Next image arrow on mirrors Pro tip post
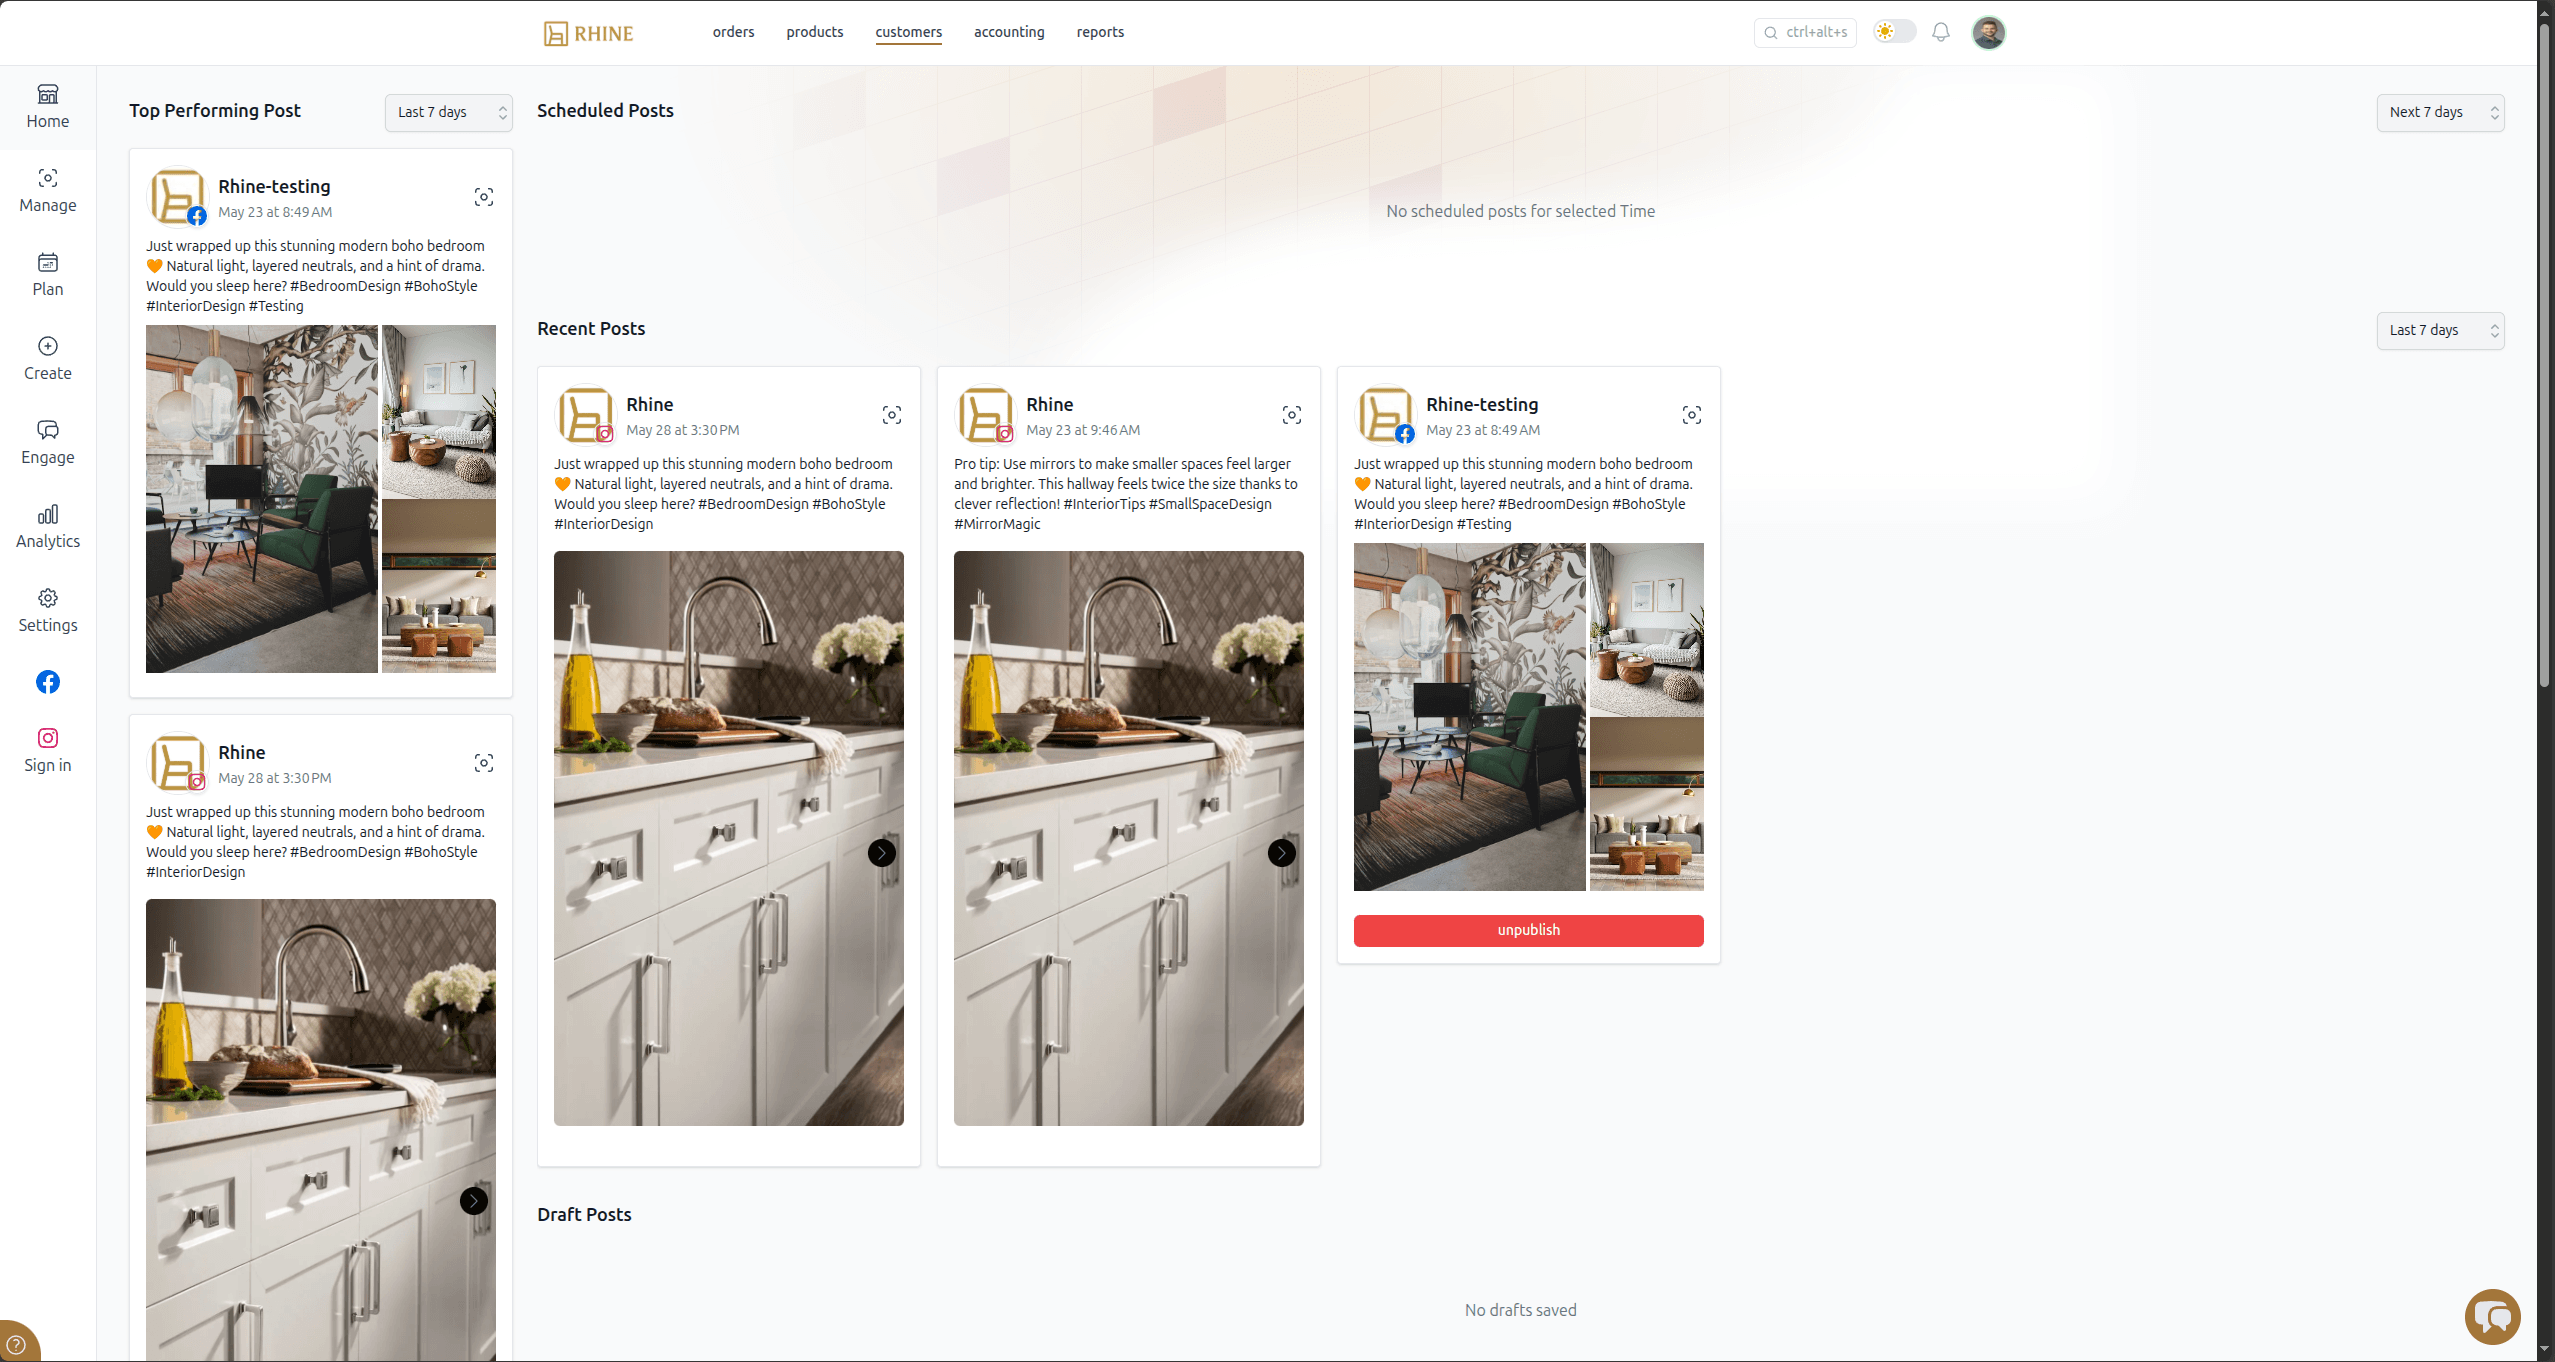The image size is (2555, 1362). coord(1281,853)
